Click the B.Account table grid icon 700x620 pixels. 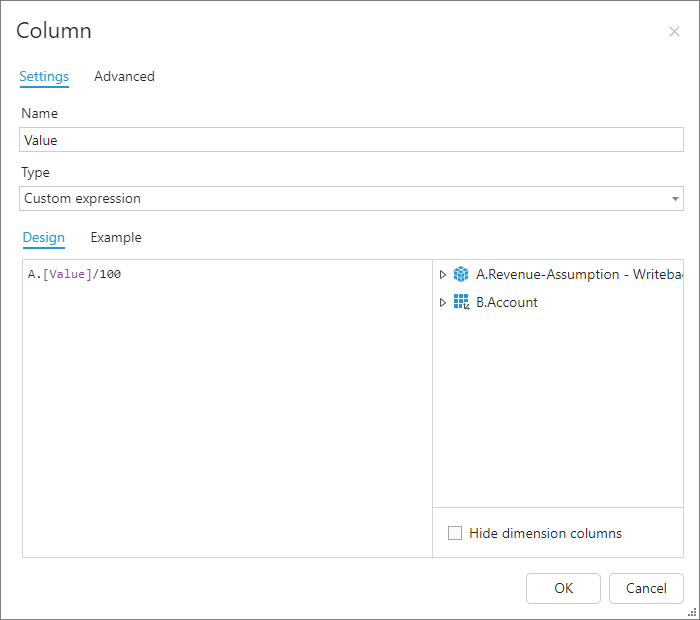pyautogui.click(x=461, y=302)
